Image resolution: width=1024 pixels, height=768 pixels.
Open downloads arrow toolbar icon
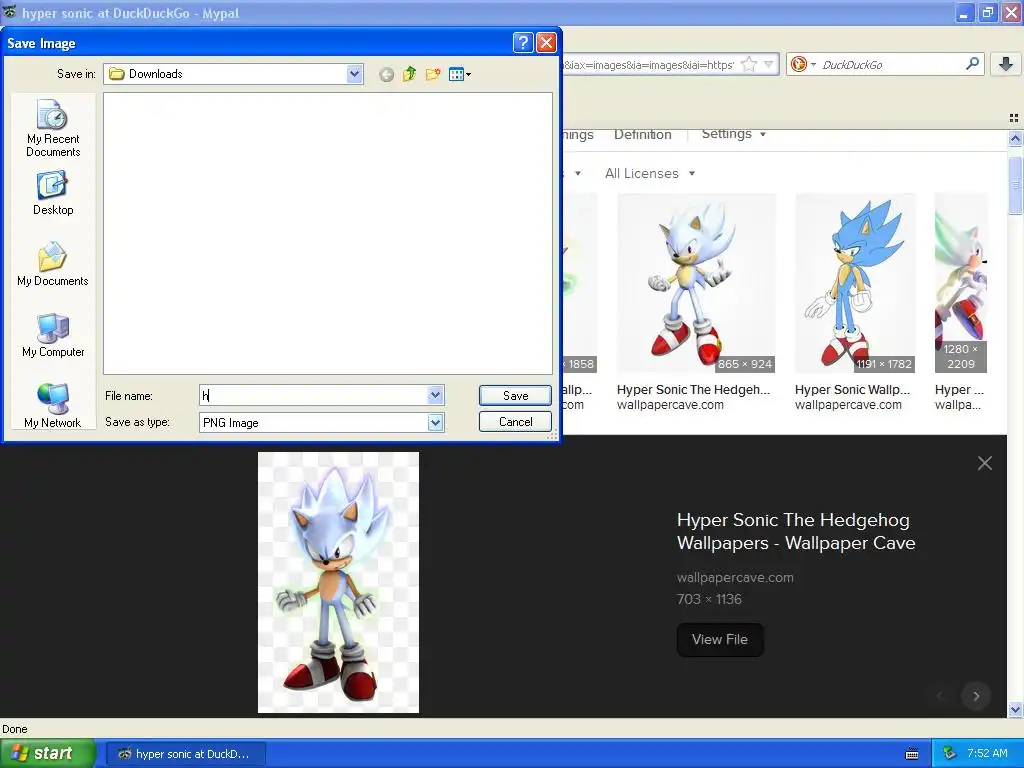click(1006, 63)
